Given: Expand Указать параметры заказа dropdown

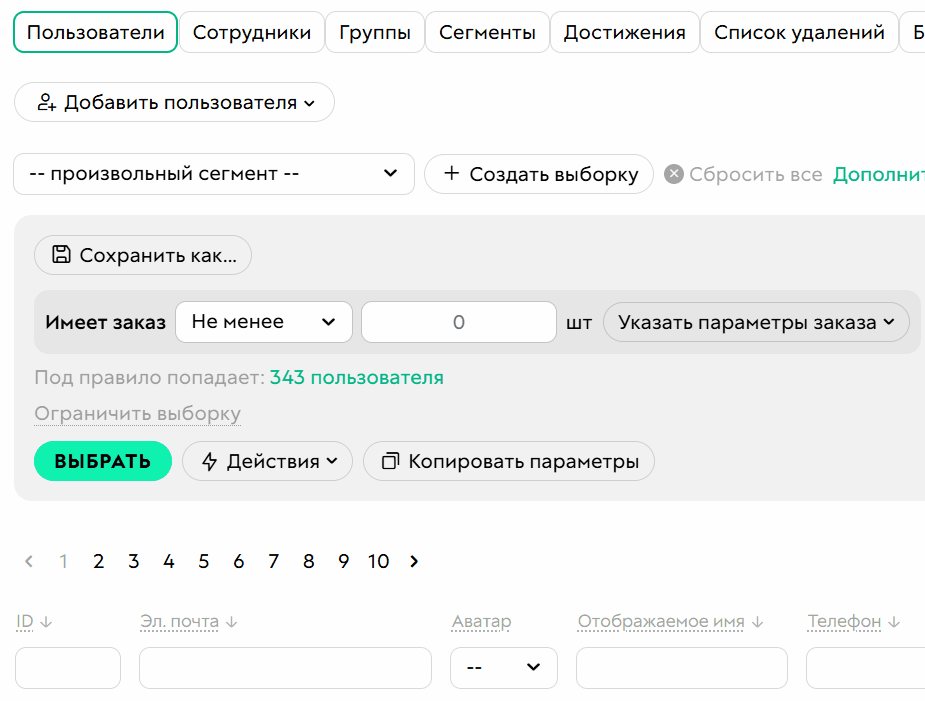Looking at the screenshot, I should [x=756, y=322].
